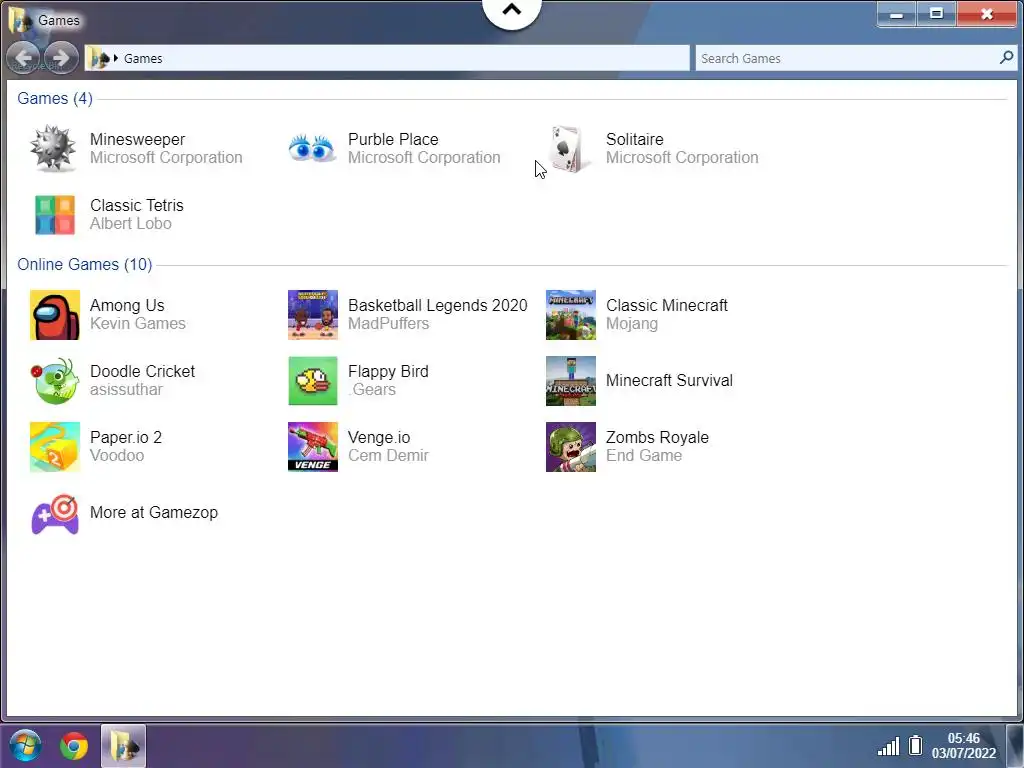Click the Classic Tetris label
The image size is (1024, 768).
(x=136, y=205)
